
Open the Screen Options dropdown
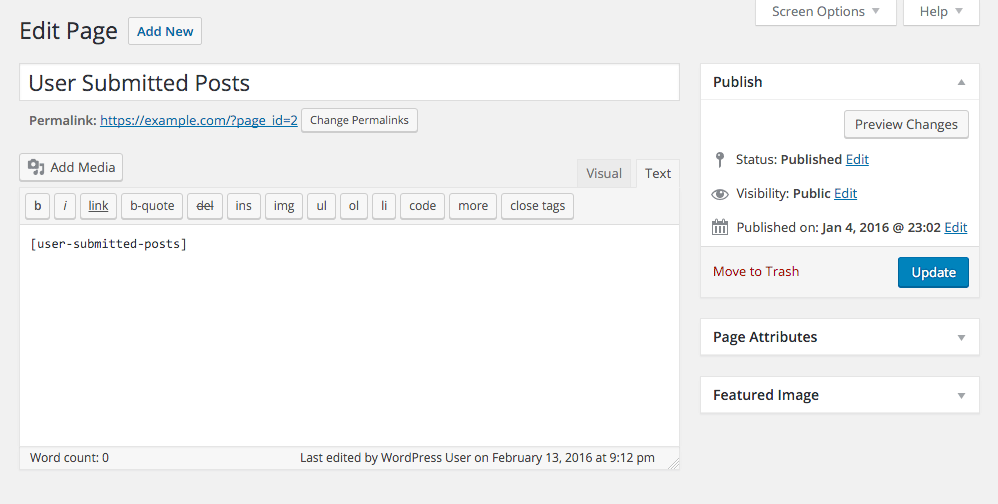[825, 12]
